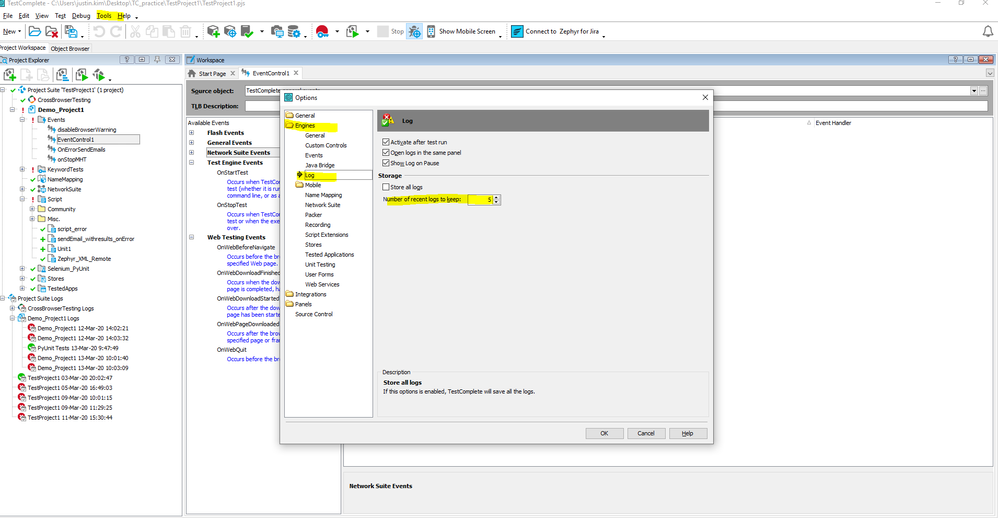This screenshot has width=998, height=518.
Task: Click OK in the Options dialog
Action: [x=604, y=433]
